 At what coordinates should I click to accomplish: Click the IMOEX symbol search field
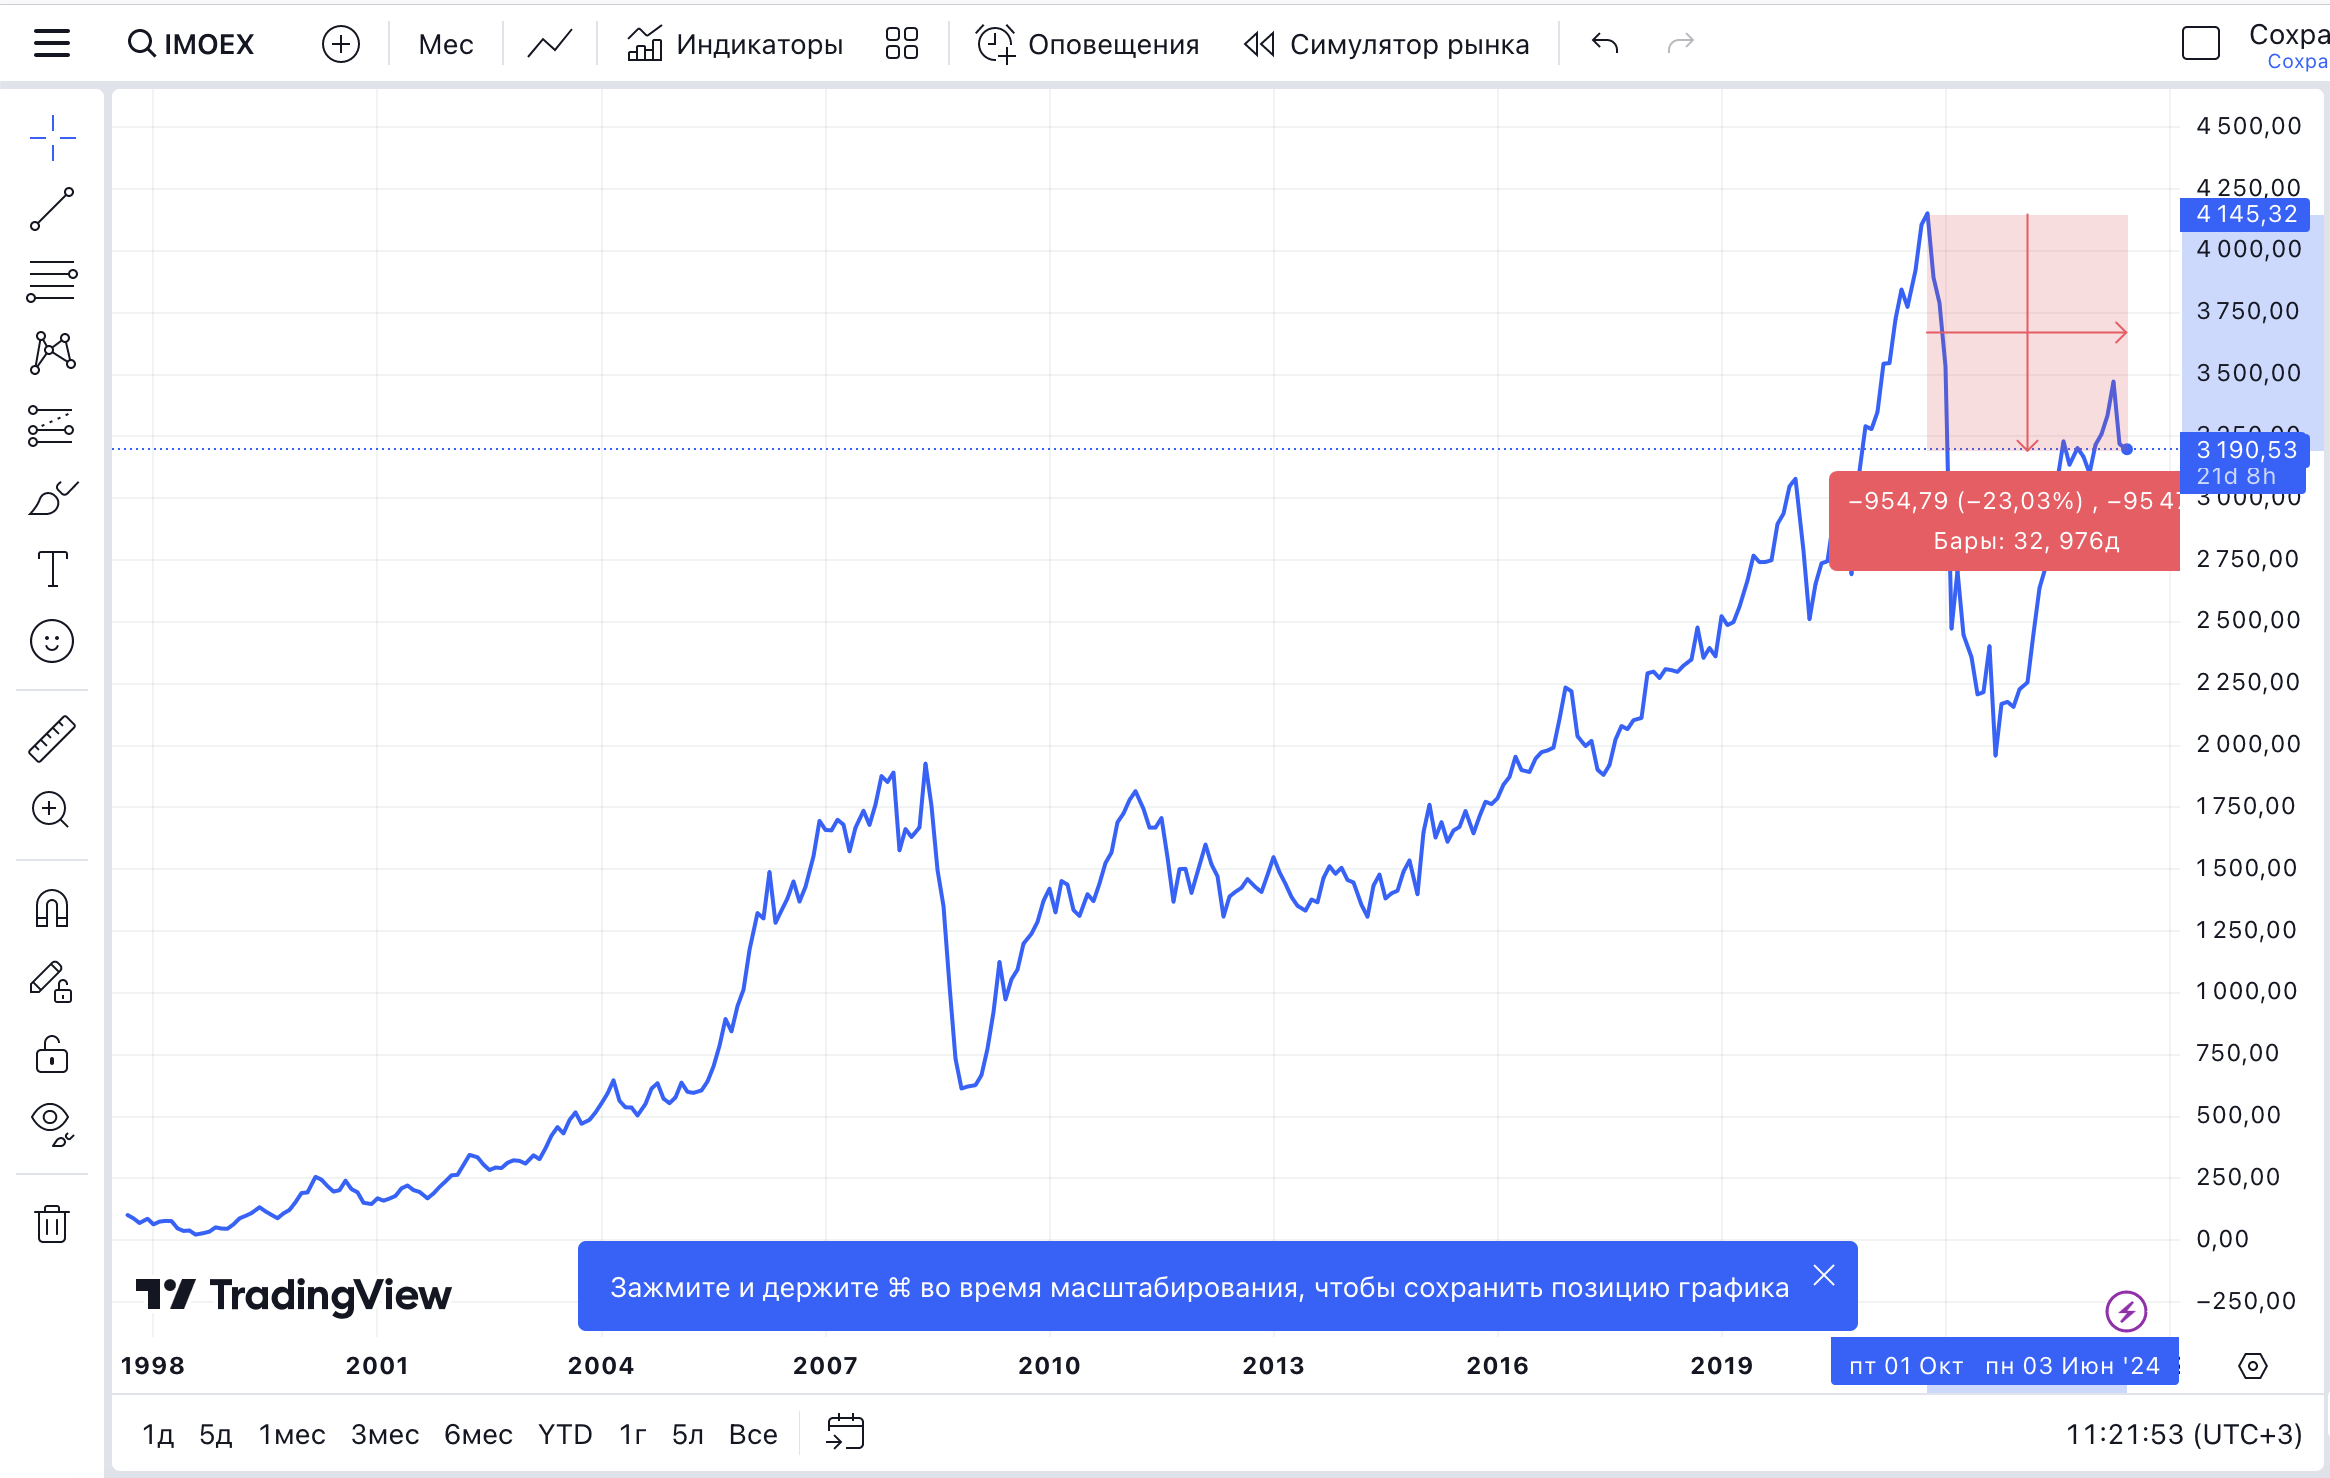[x=192, y=44]
